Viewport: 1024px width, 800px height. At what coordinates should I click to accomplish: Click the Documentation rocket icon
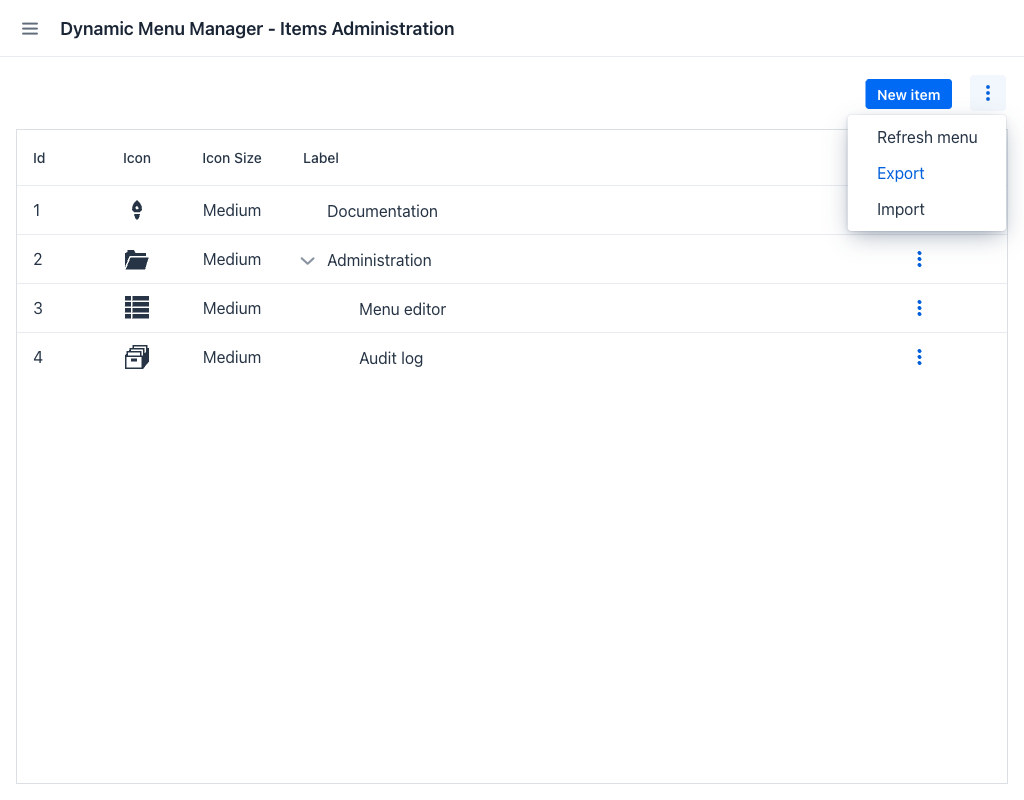coord(136,210)
